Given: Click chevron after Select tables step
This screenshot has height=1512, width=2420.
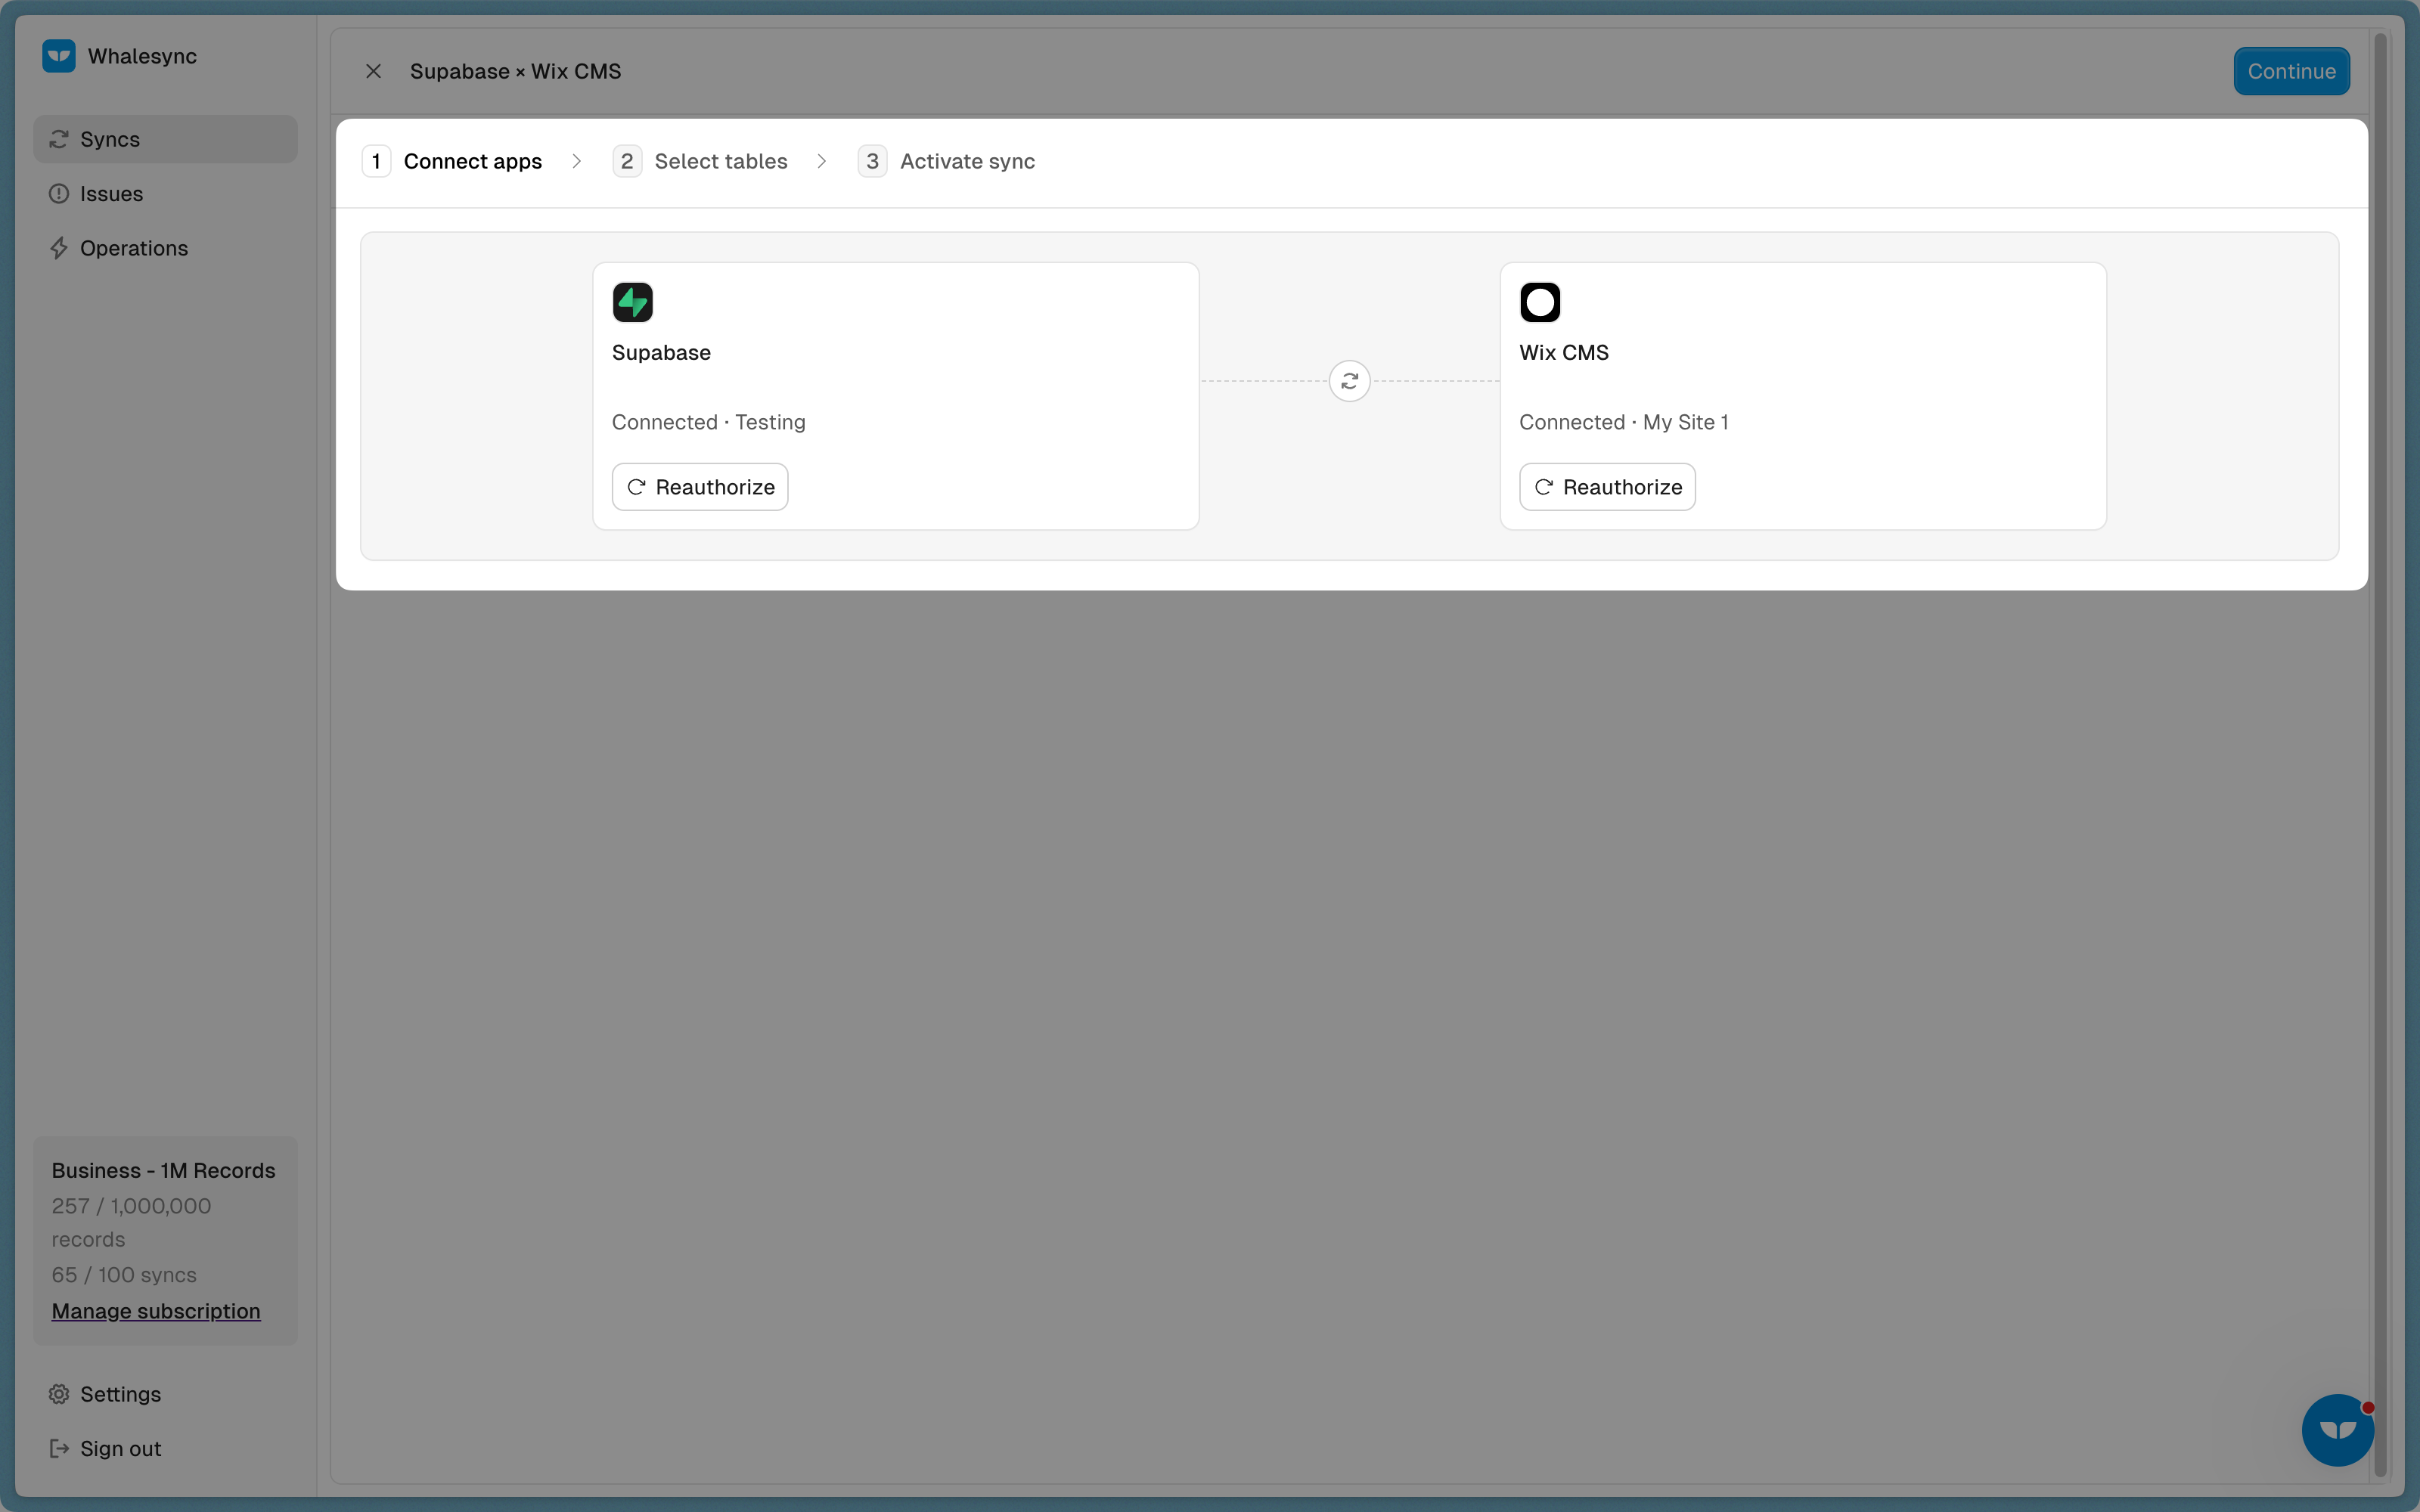Looking at the screenshot, I should click(822, 161).
